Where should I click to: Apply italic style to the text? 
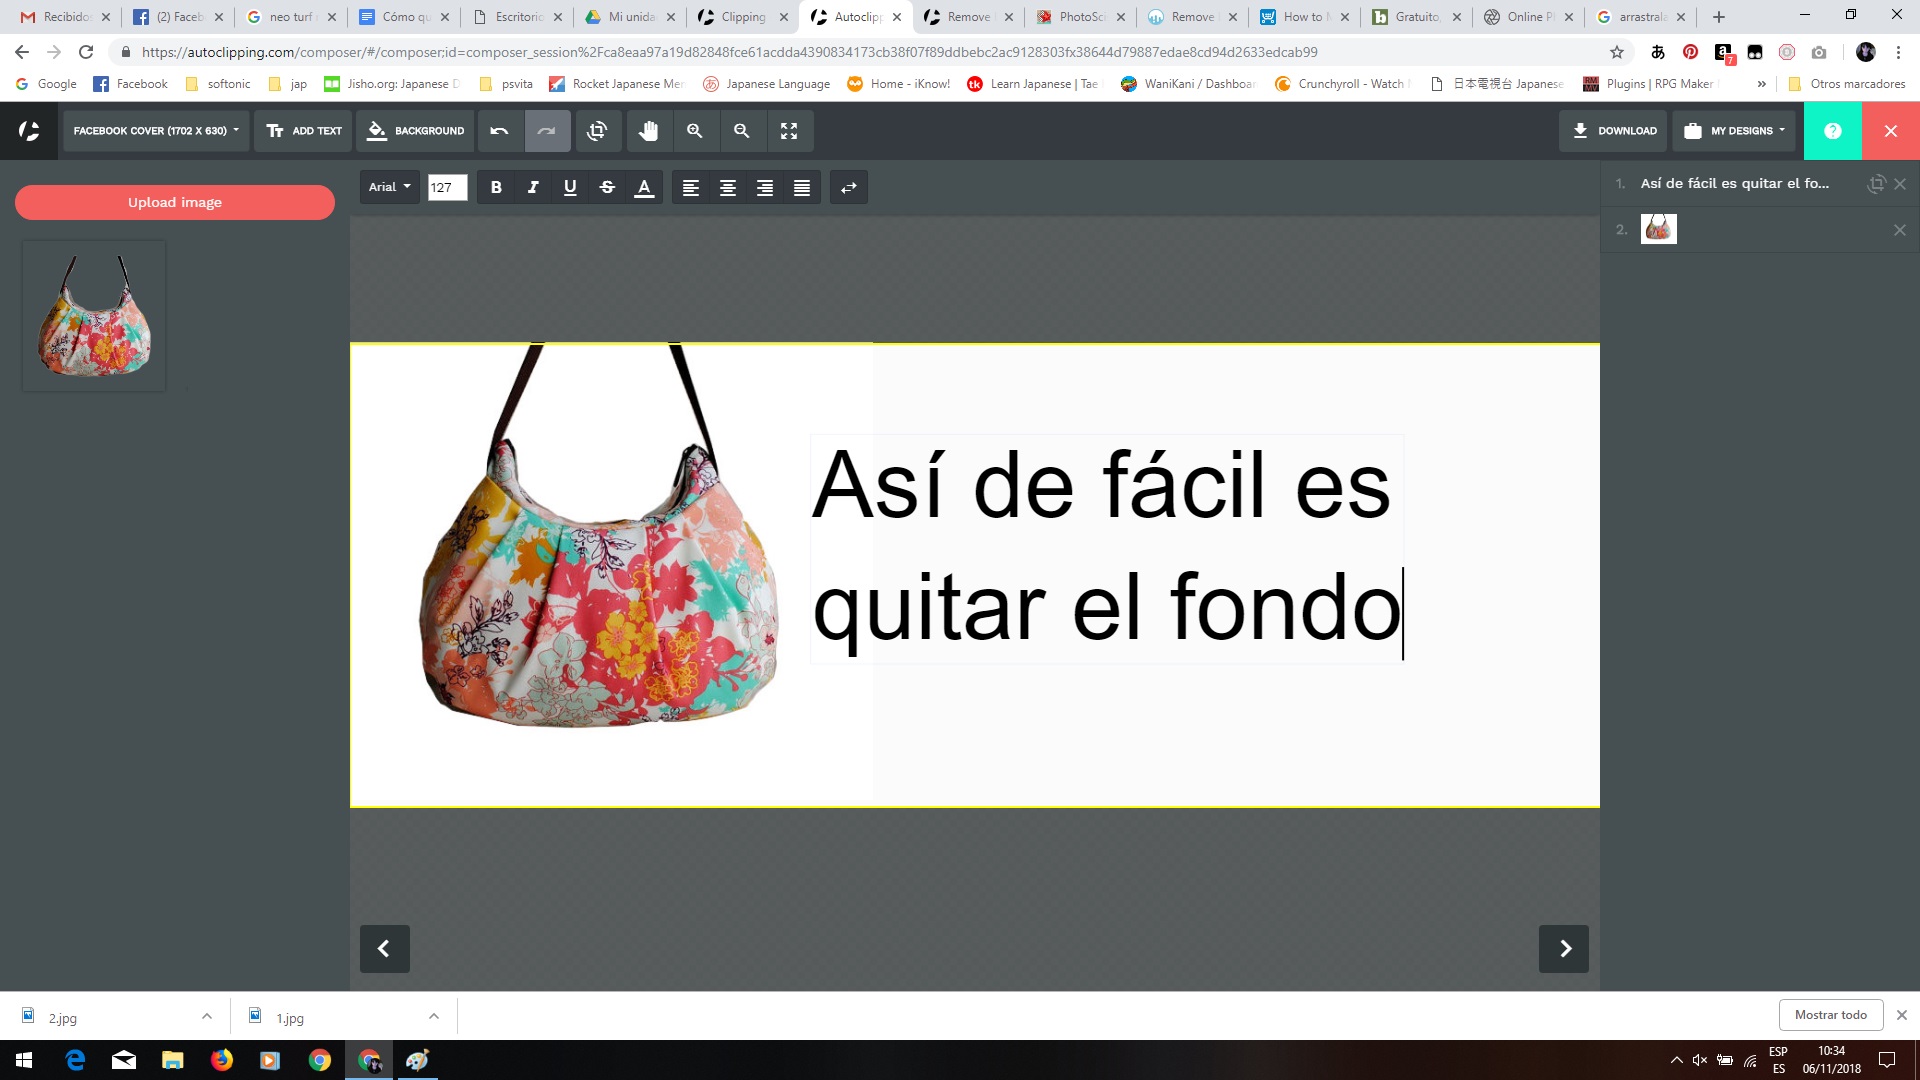533,187
